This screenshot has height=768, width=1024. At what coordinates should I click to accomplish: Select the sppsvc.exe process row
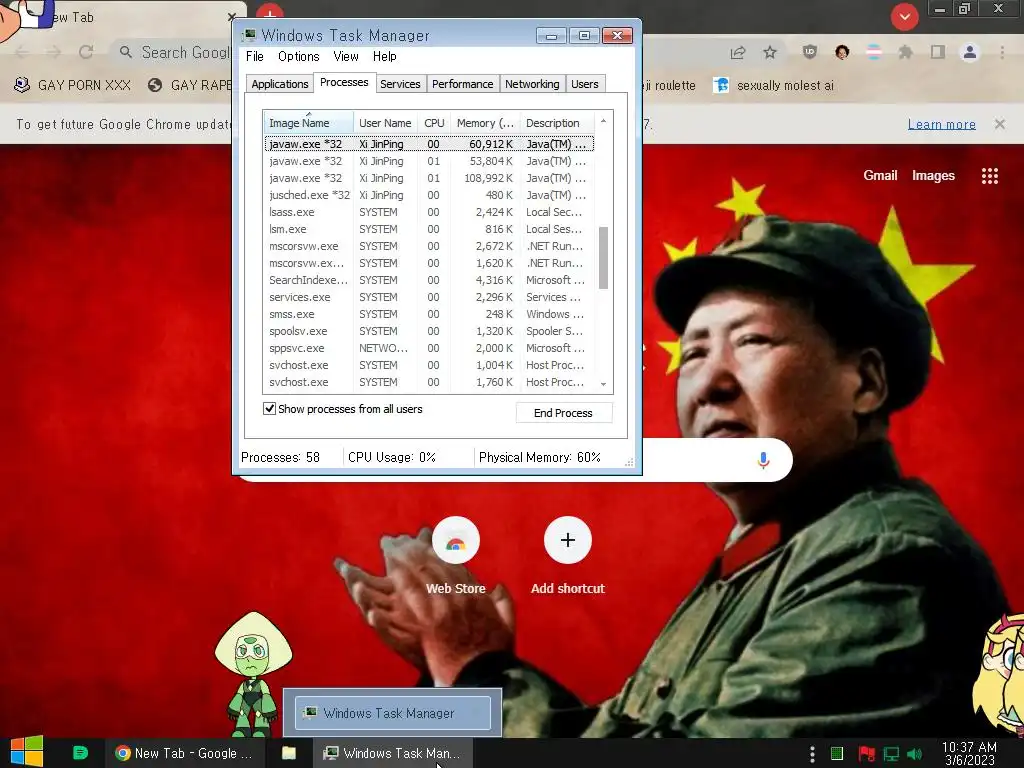click(x=429, y=348)
